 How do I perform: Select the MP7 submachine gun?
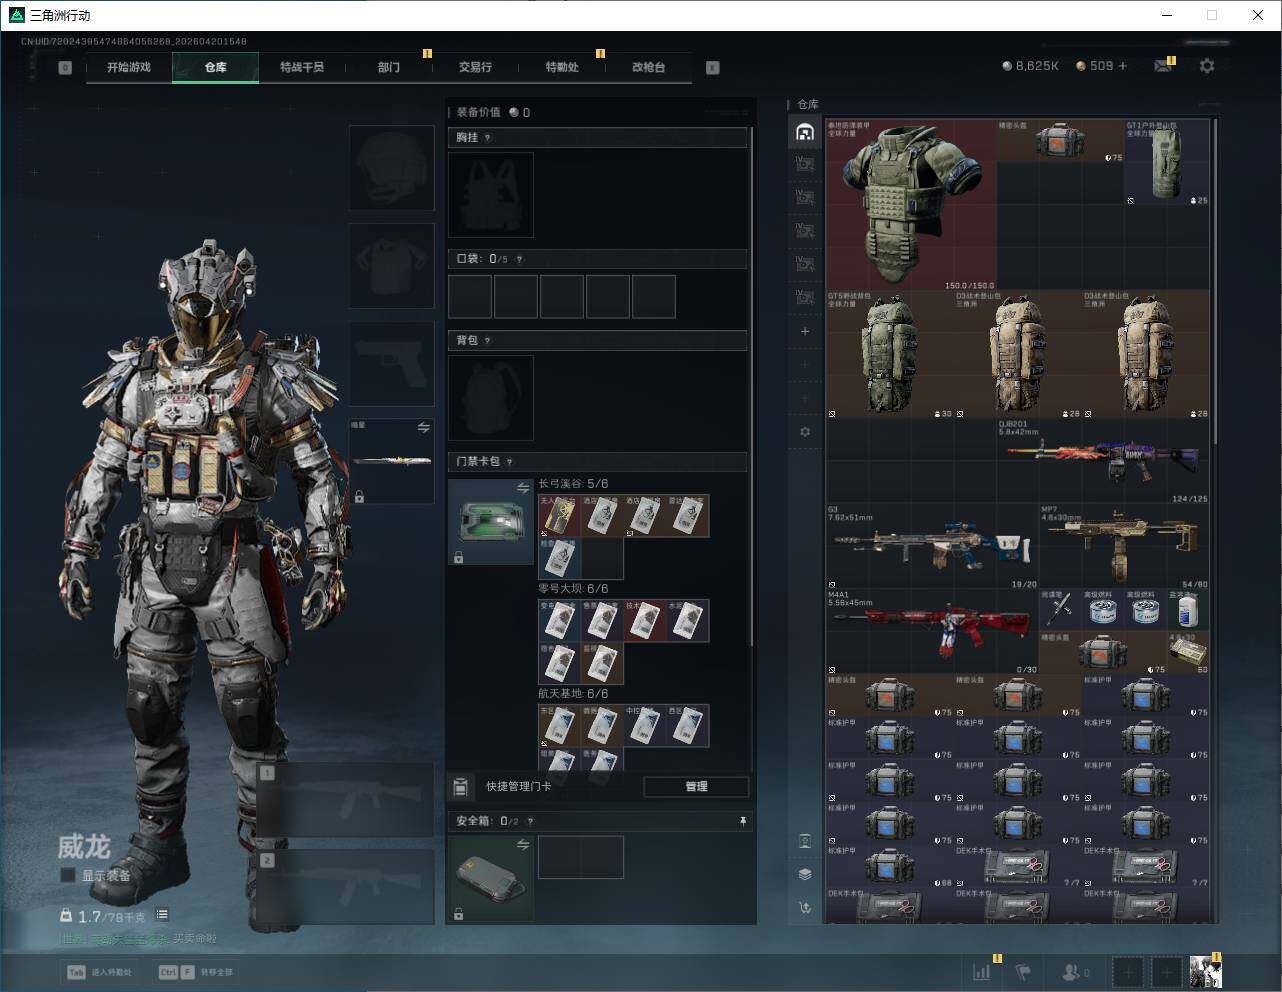click(1125, 547)
